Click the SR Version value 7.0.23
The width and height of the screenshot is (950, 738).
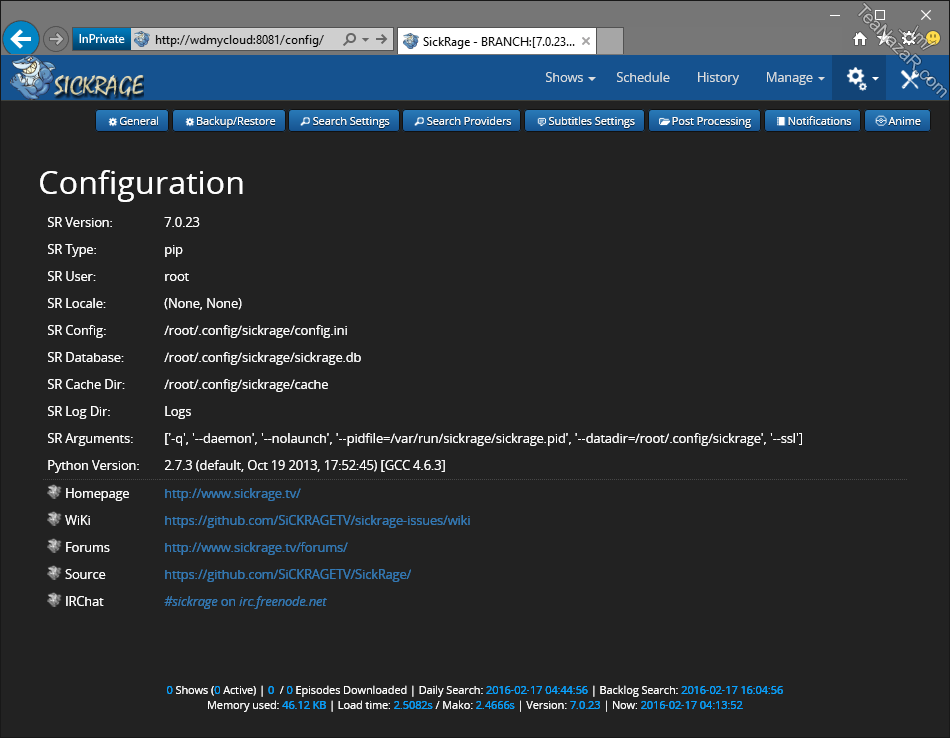pos(182,222)
